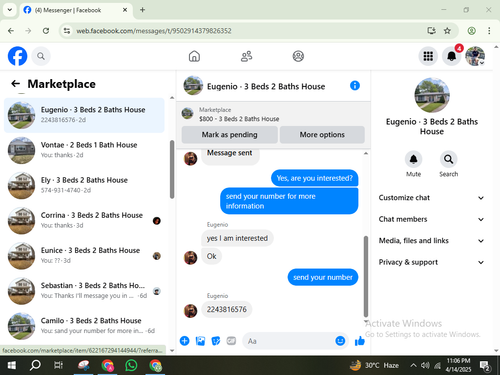Choose a GIF from the GIF icon
Image resolution: width=500 pixels, height=375 pixels.
(x=231, y=341)
